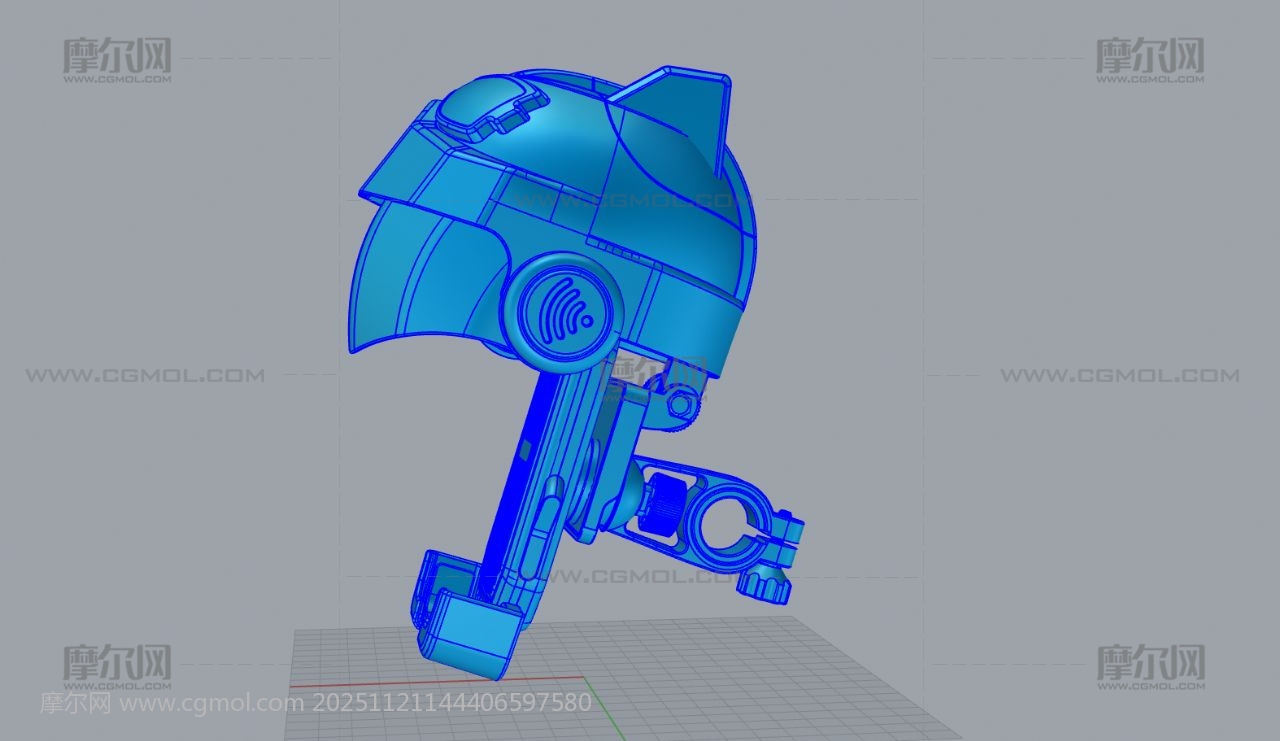This screenshot has width=1280, height=741.
Task: Click the top-right 摩尔网 logo watermark
Action: coord(1150,59)
